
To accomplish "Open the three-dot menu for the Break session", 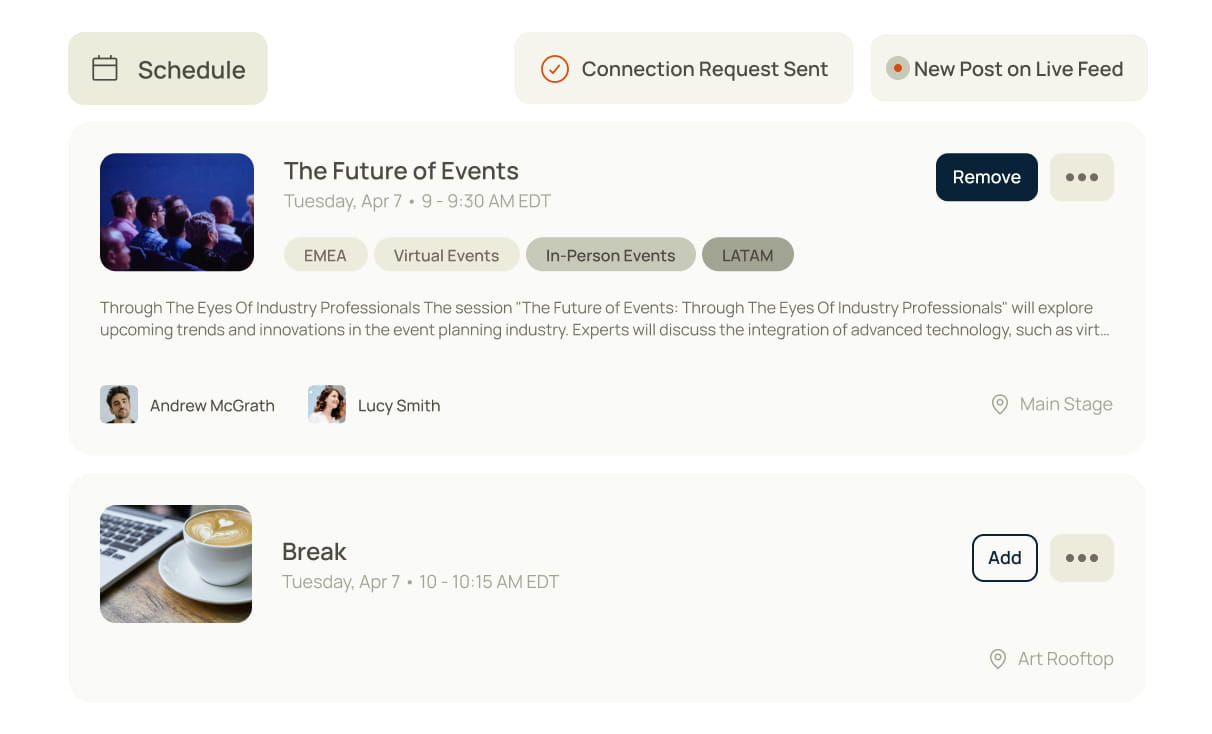I will (1081, 558).
